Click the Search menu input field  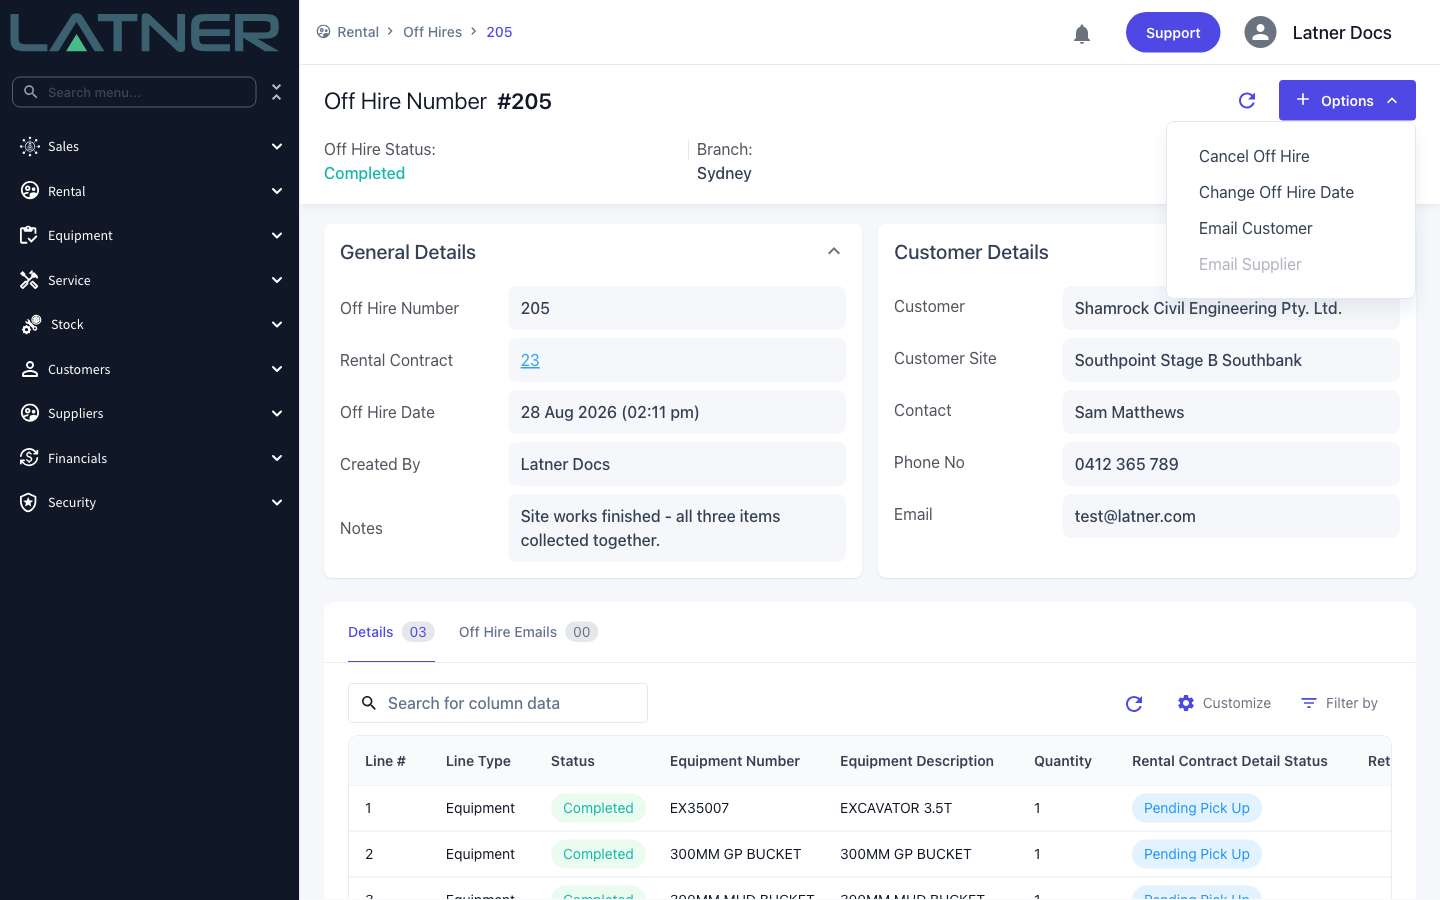coord(134,92)
